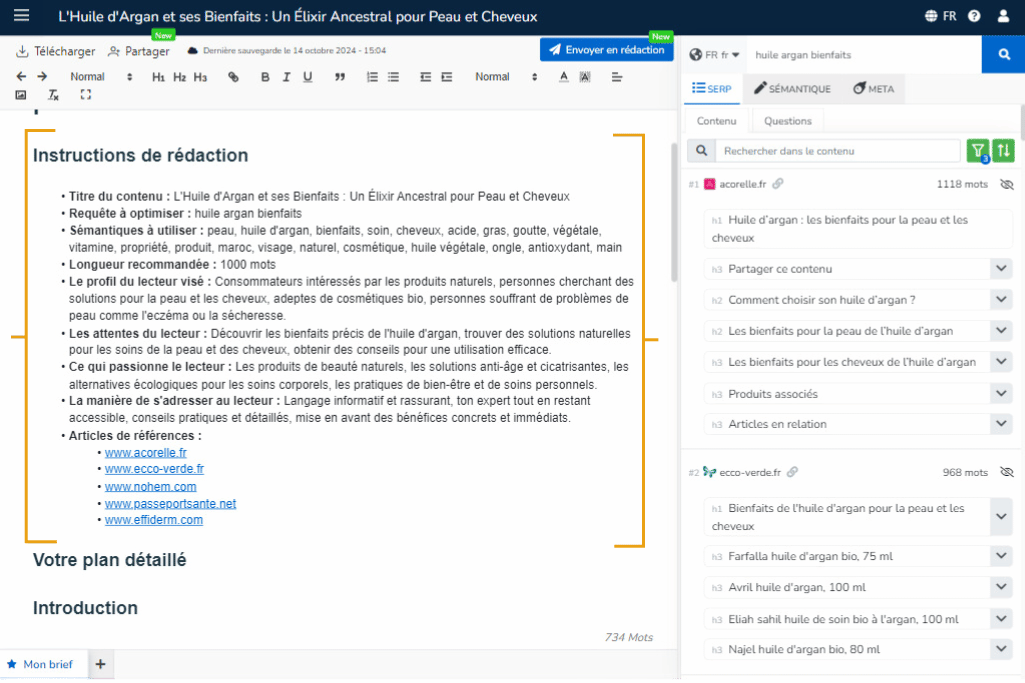Screen dimensions: 1025x683
Task: Open the font size Normal dropdown
Action: point(506,77)
